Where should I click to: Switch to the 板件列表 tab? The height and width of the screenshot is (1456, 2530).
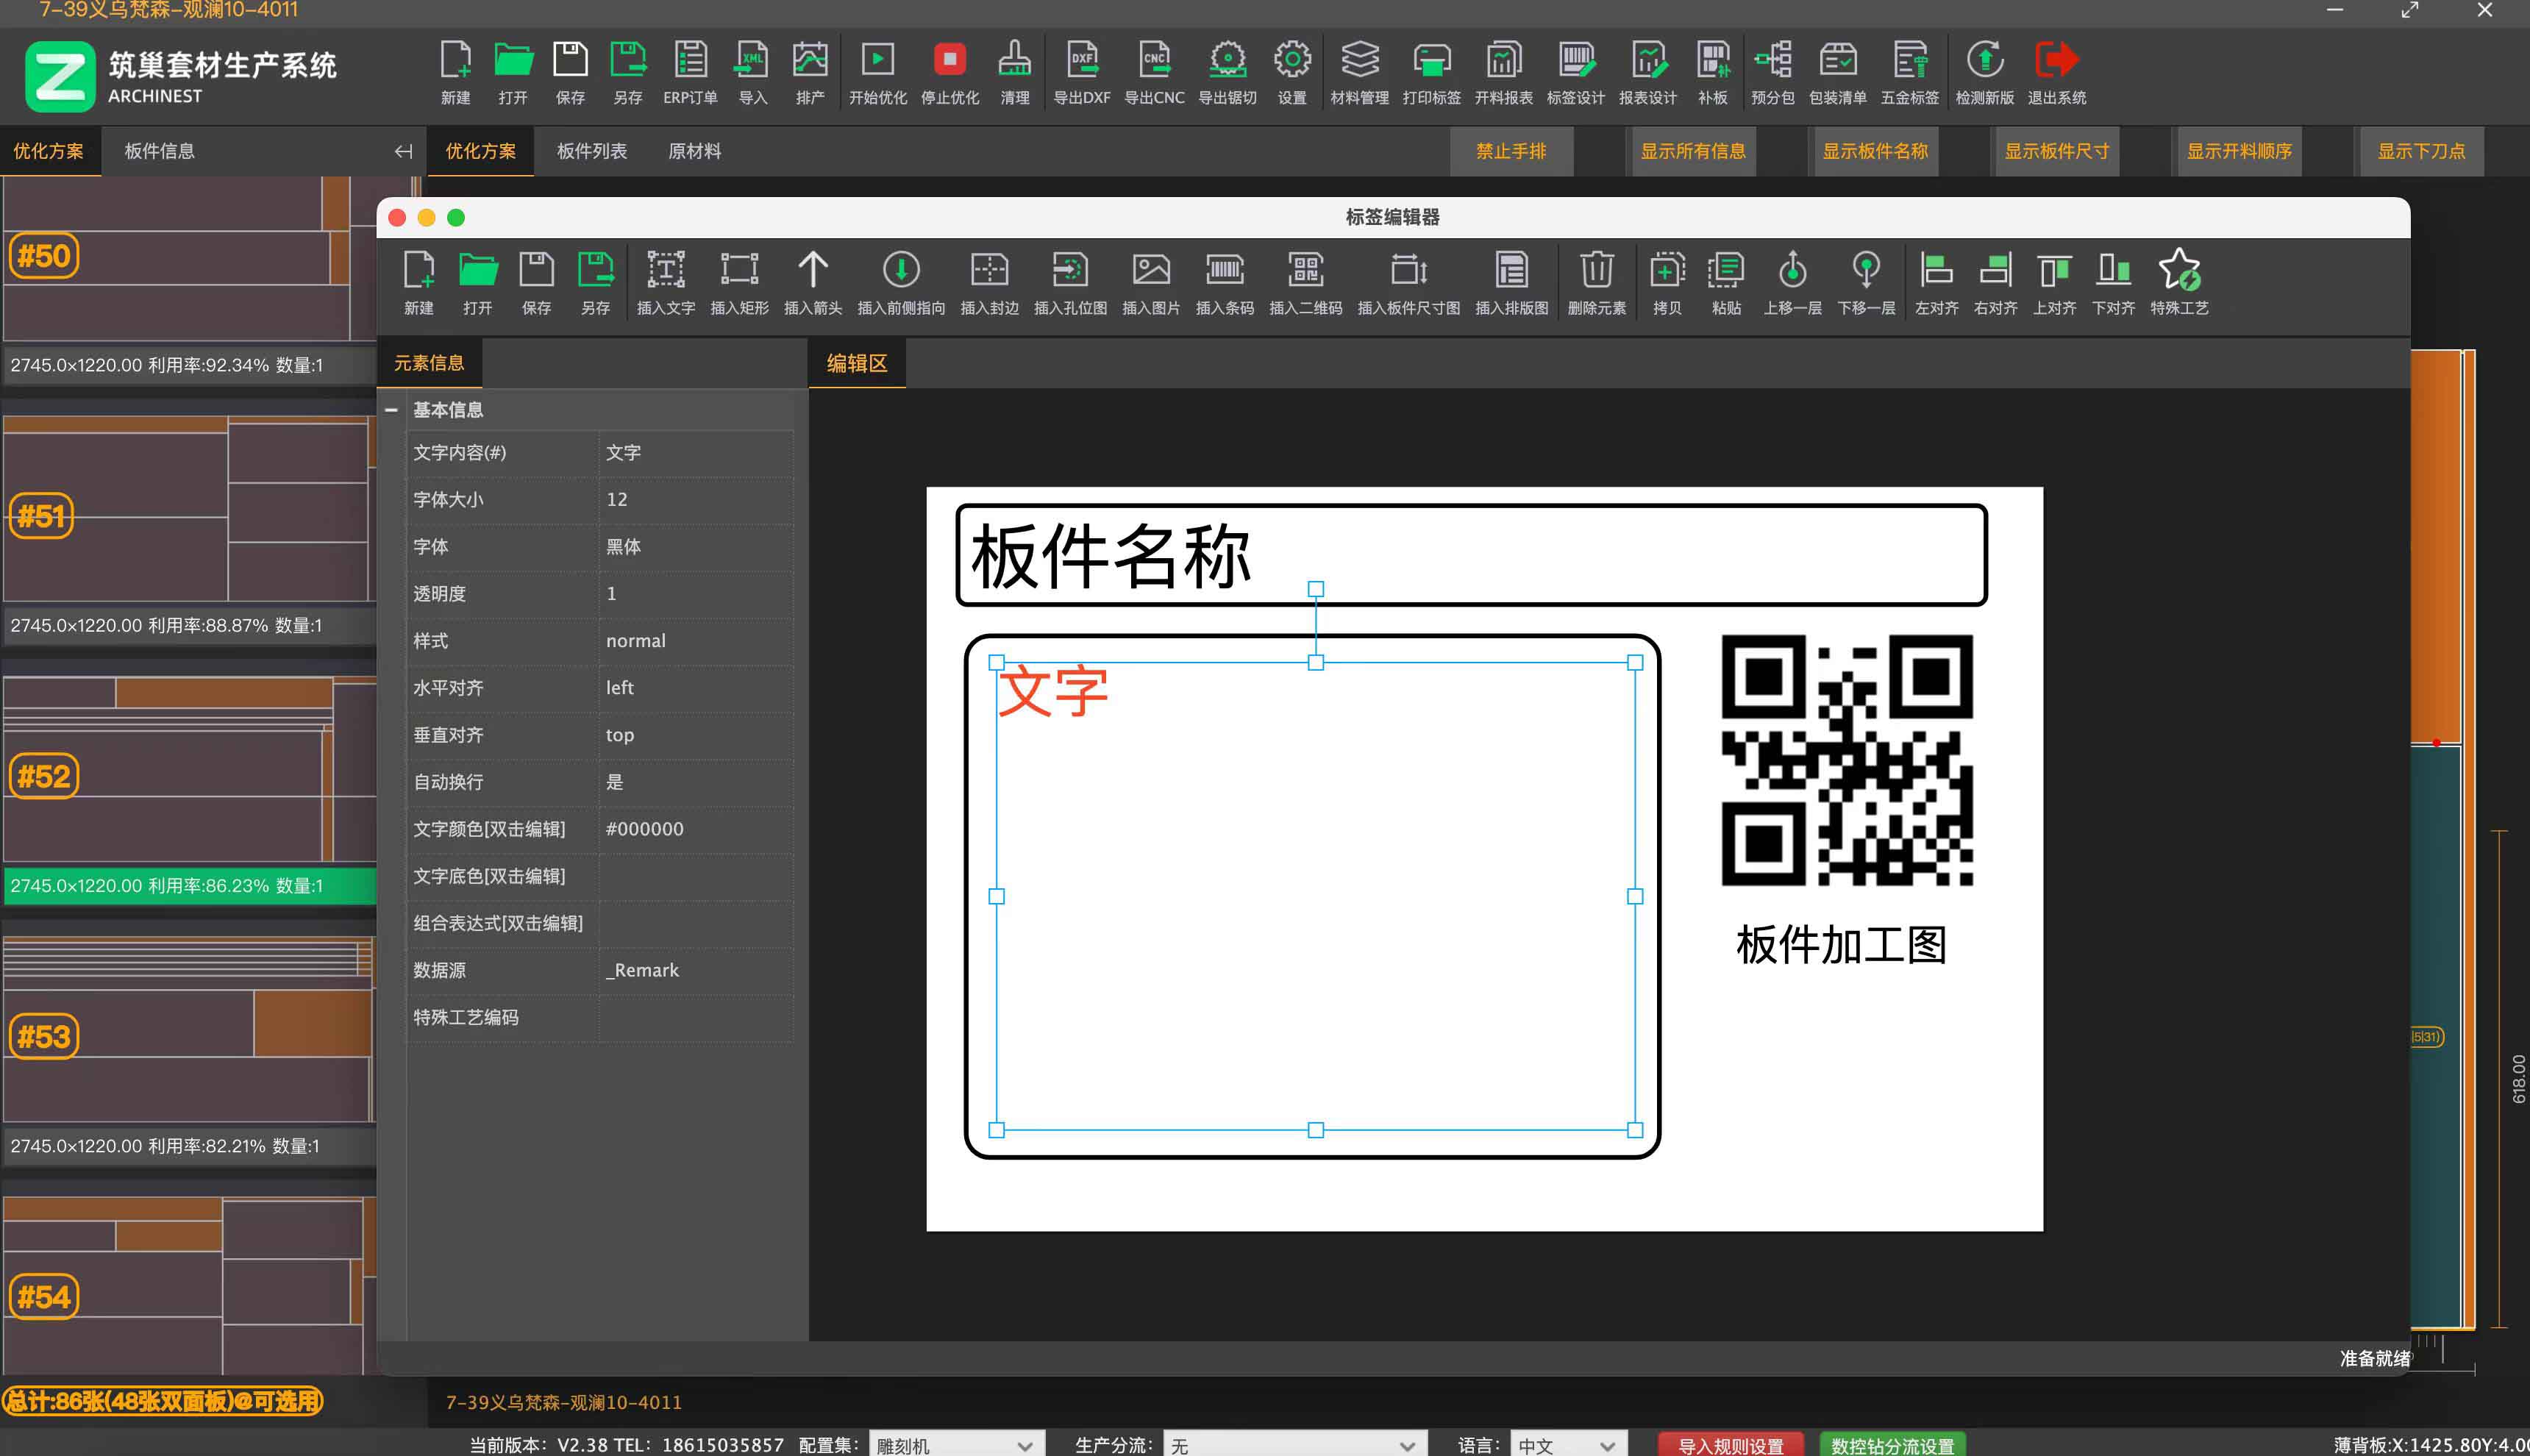[x=591, y=151]
